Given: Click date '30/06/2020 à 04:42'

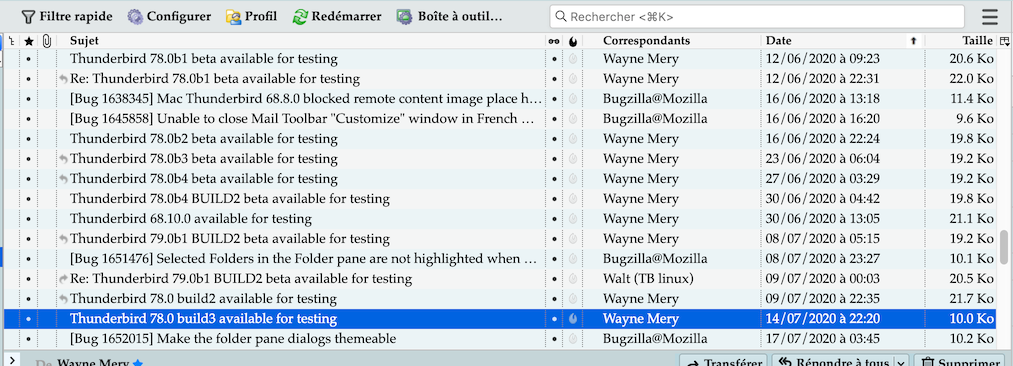Looking at the screenshot, I should pos(822,199).
